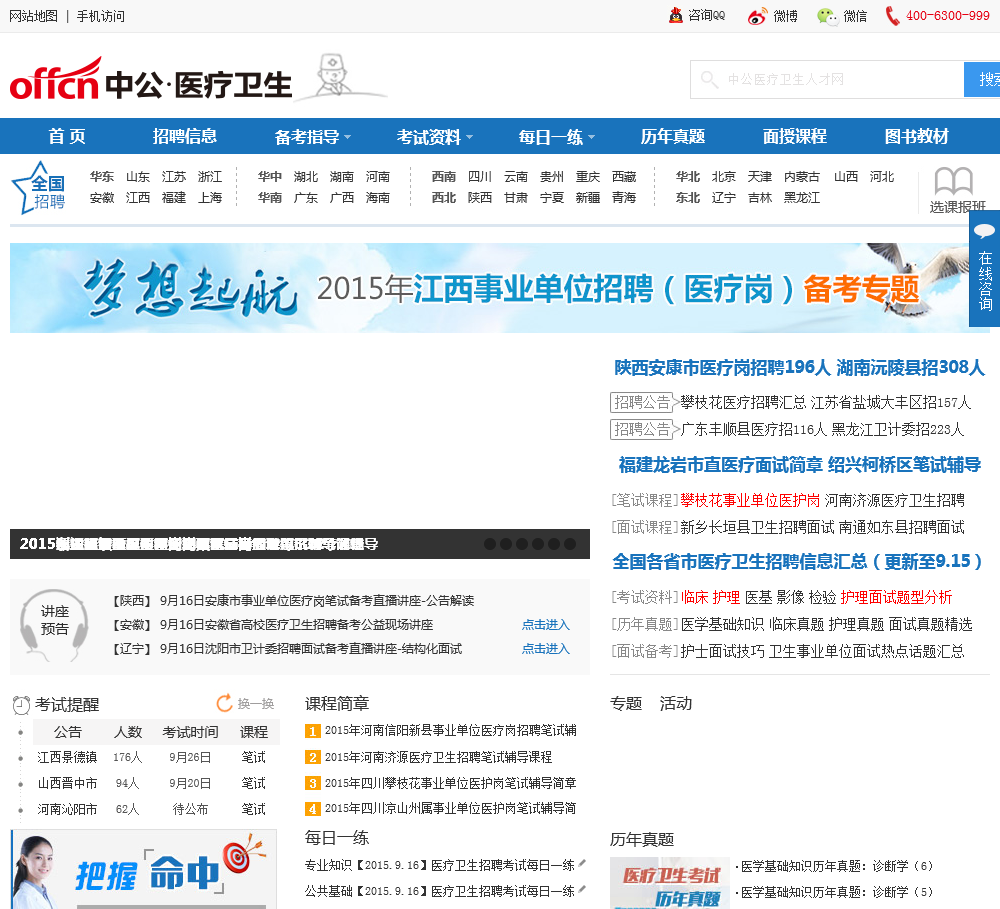Go to 首页 in the navigation bar

coord(67,137)
